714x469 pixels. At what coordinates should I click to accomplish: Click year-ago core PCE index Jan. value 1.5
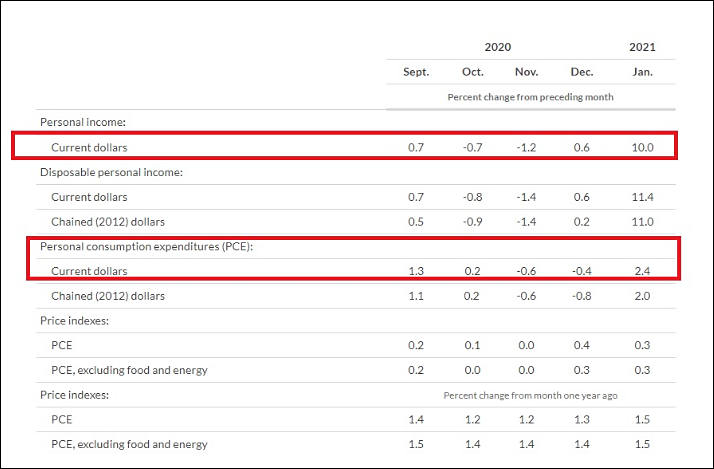pos(643,444)
